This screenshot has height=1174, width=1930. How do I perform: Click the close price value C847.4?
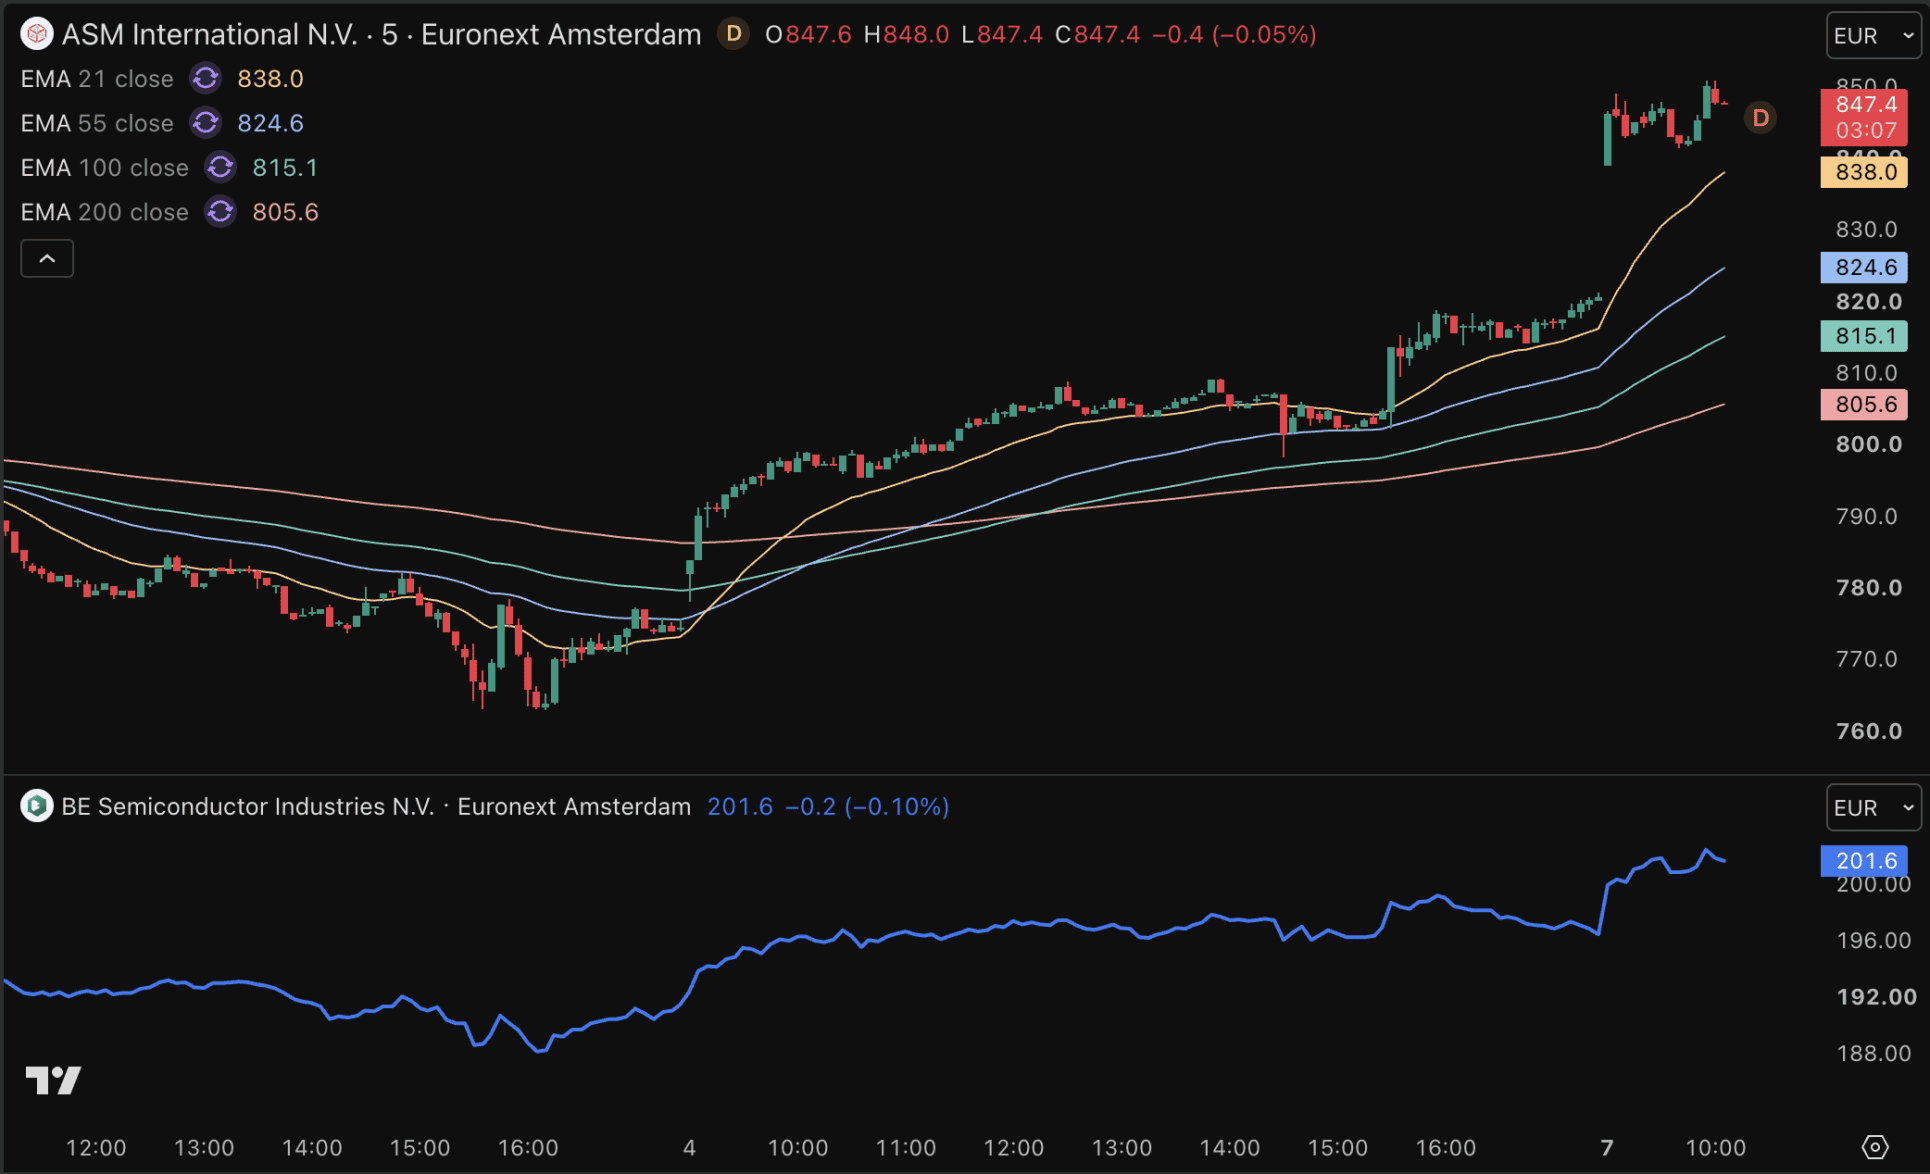click(x=1097, y=34)
